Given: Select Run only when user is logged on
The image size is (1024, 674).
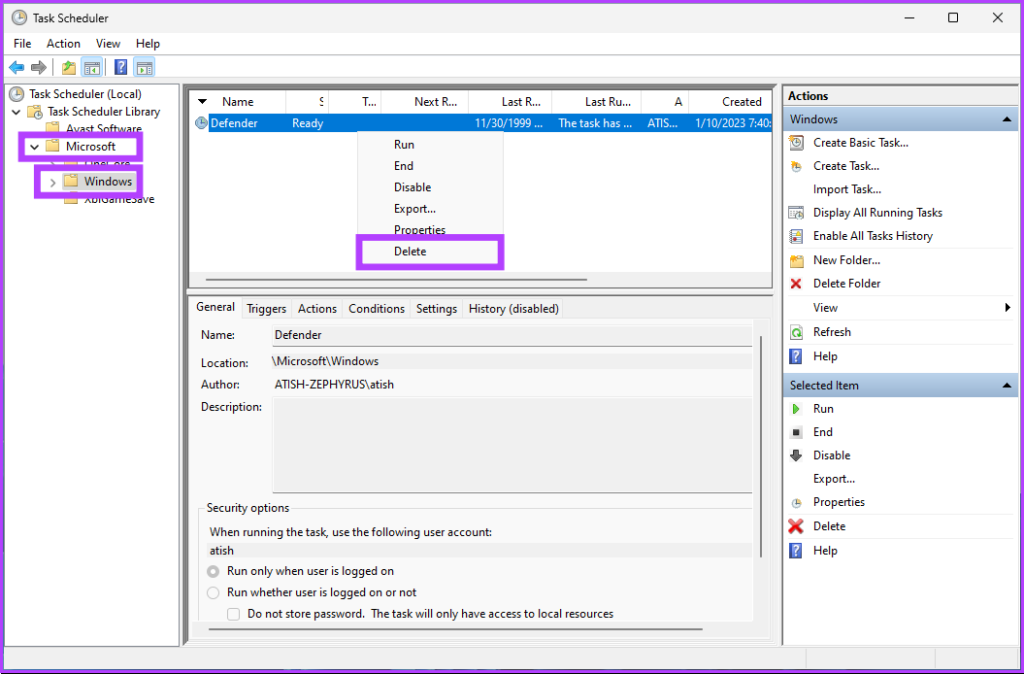Looking at the screenshot, I should [x=213, y=571].
